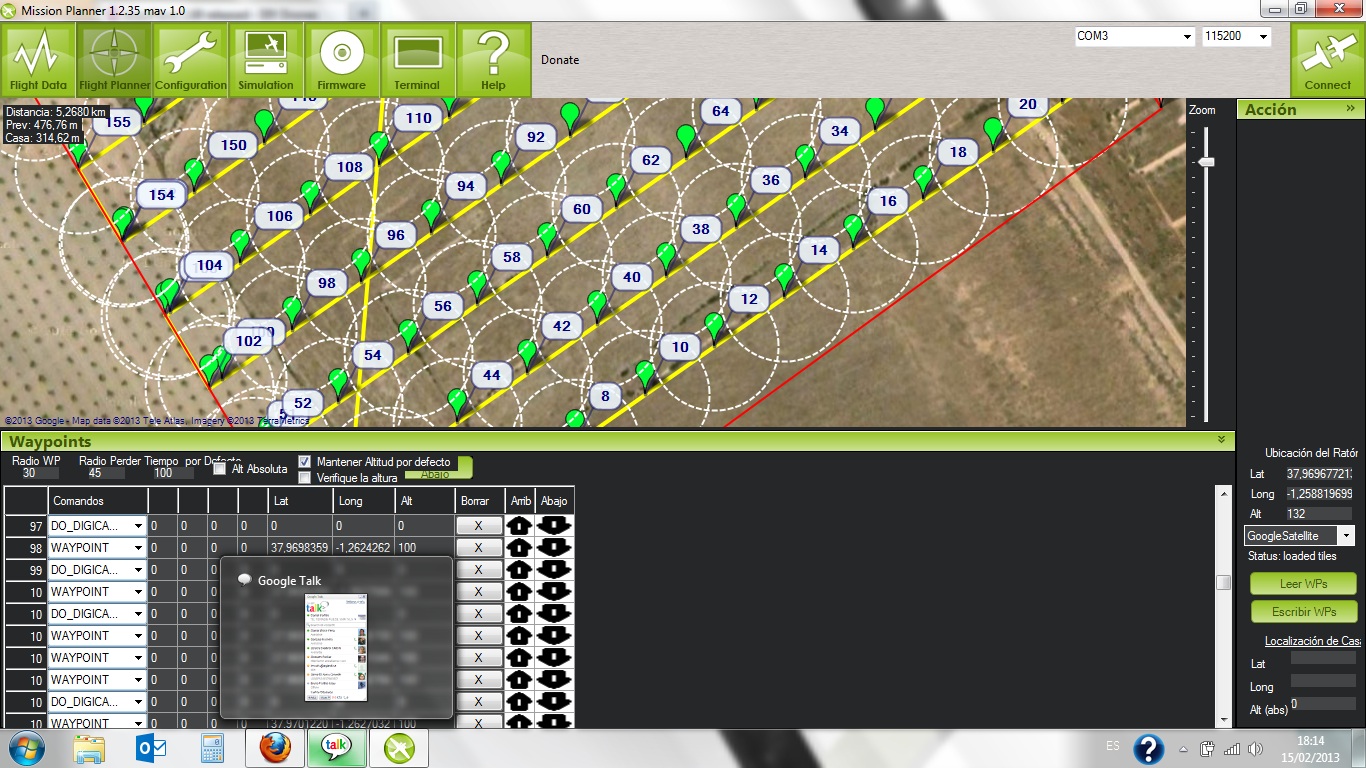Open the Configuration wrench icon
Screen dimensions: 1366x768
pyautogui.click(x=190, y=60)
